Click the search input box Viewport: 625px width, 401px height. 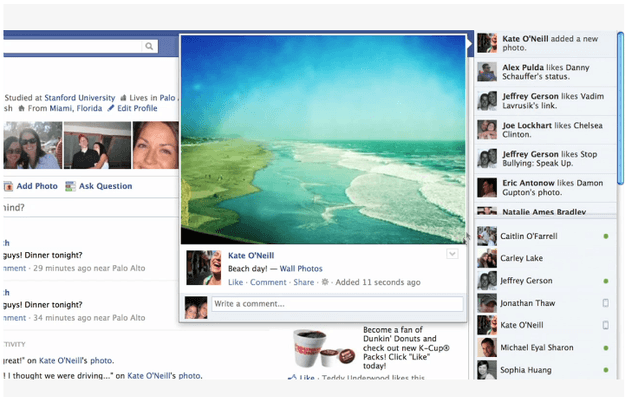[72, 46]
